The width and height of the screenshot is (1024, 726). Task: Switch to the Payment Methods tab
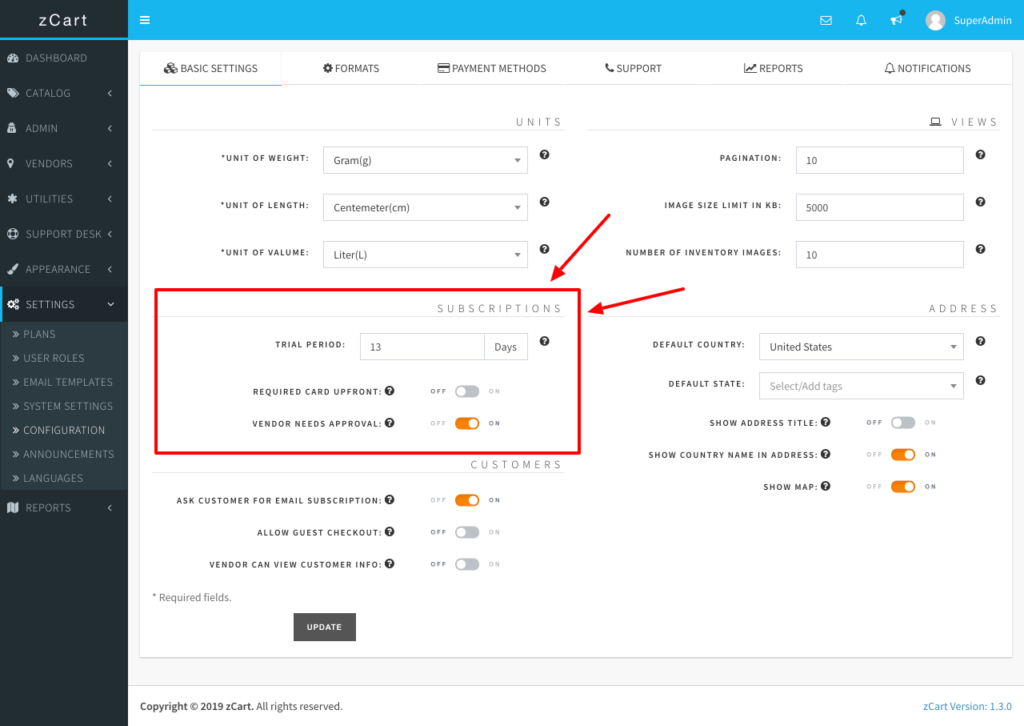click(x=492, y=68)
